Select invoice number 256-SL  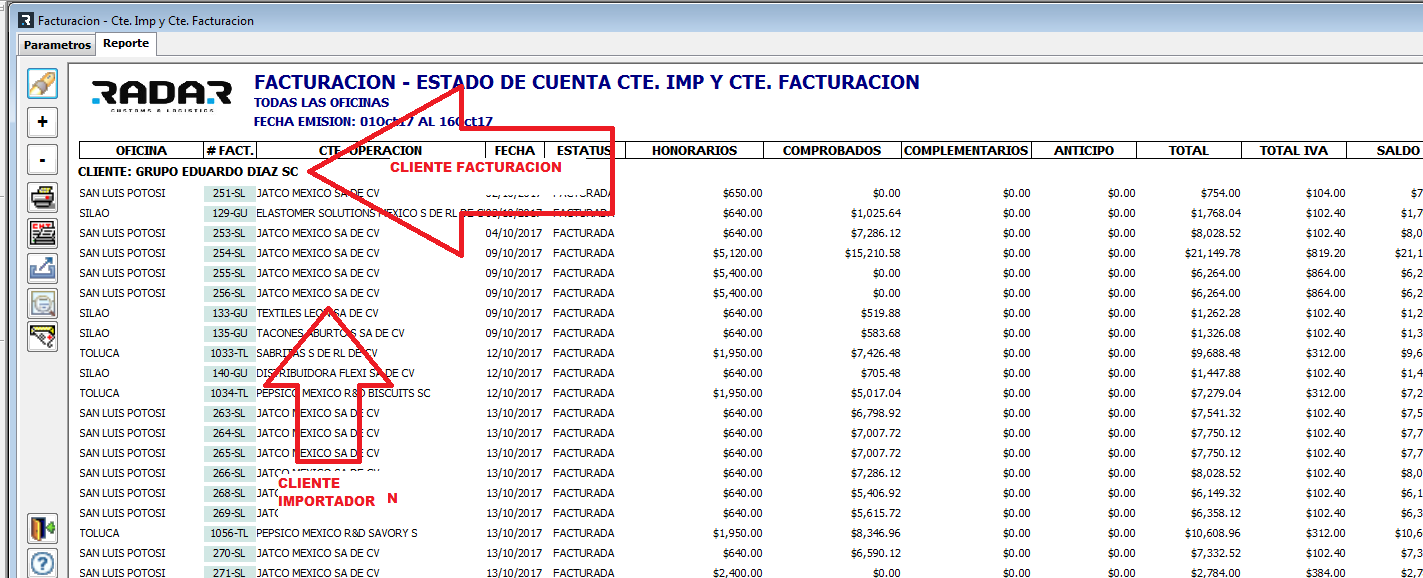click(229, 293)
